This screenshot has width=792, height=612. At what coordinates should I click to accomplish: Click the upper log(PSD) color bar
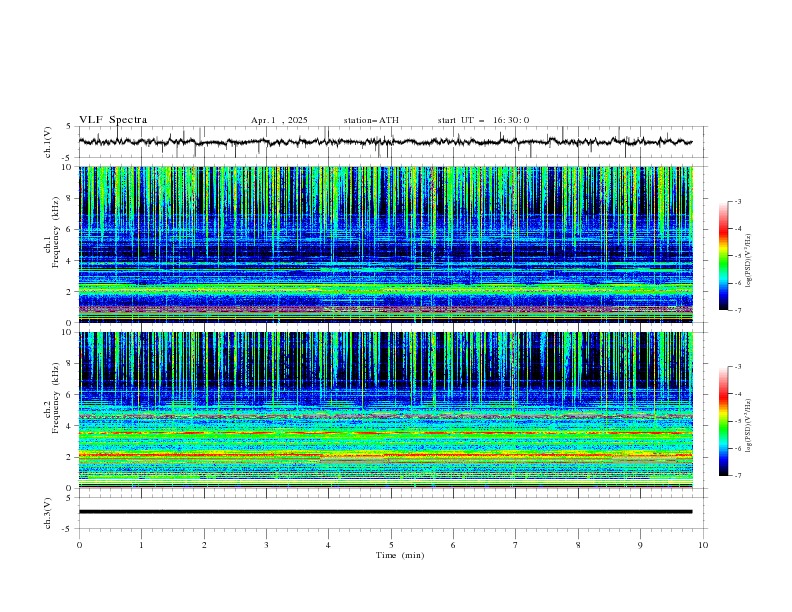723,256
